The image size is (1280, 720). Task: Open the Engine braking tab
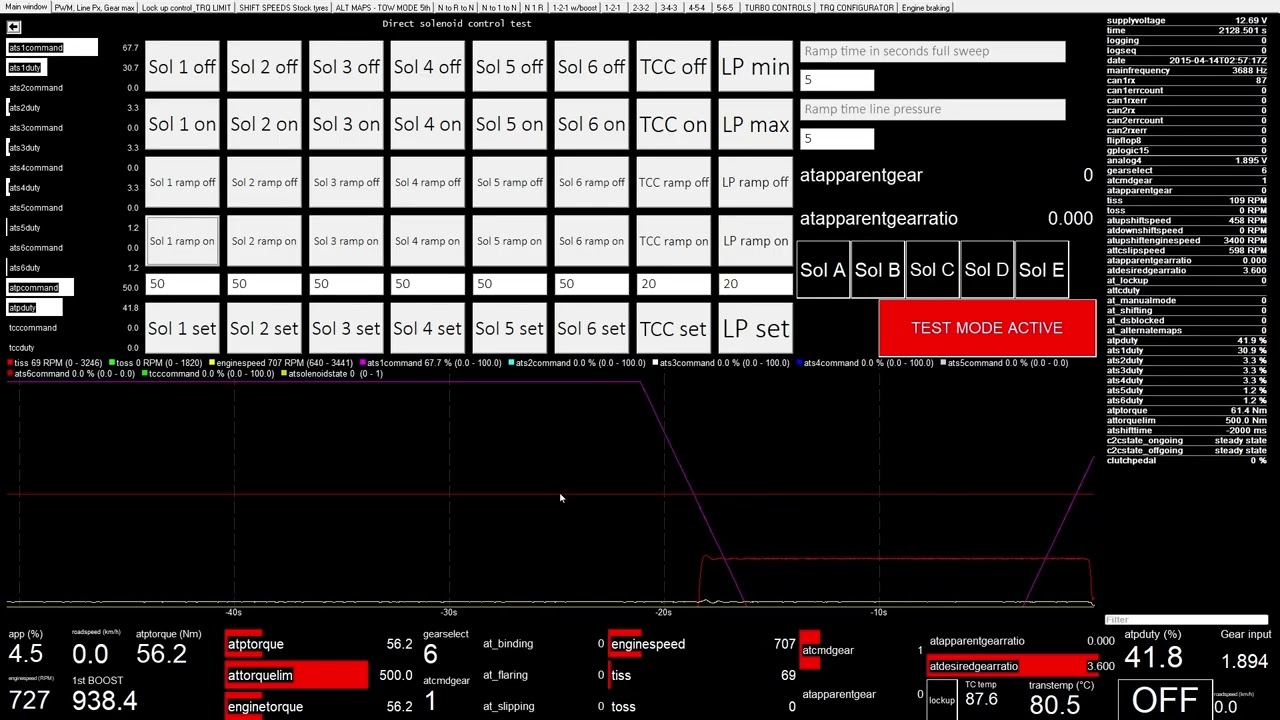coord(925,7)
